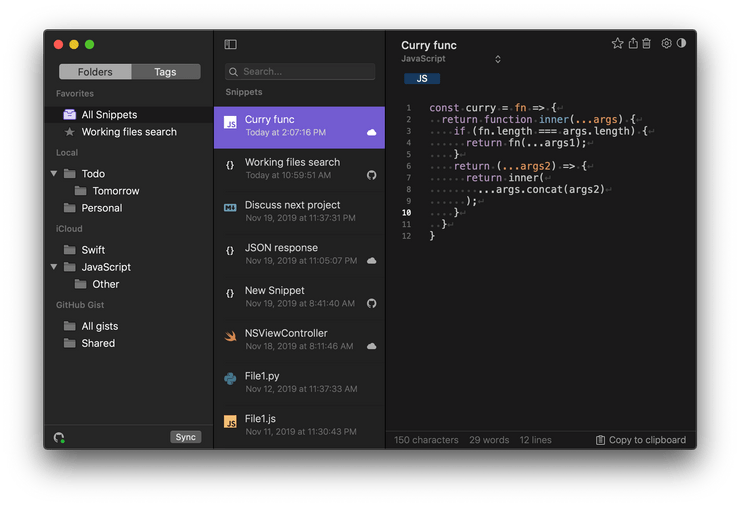Click the JS file icon of Curry func
This screenshot has width=740, height=507.
tap(230, 123)
